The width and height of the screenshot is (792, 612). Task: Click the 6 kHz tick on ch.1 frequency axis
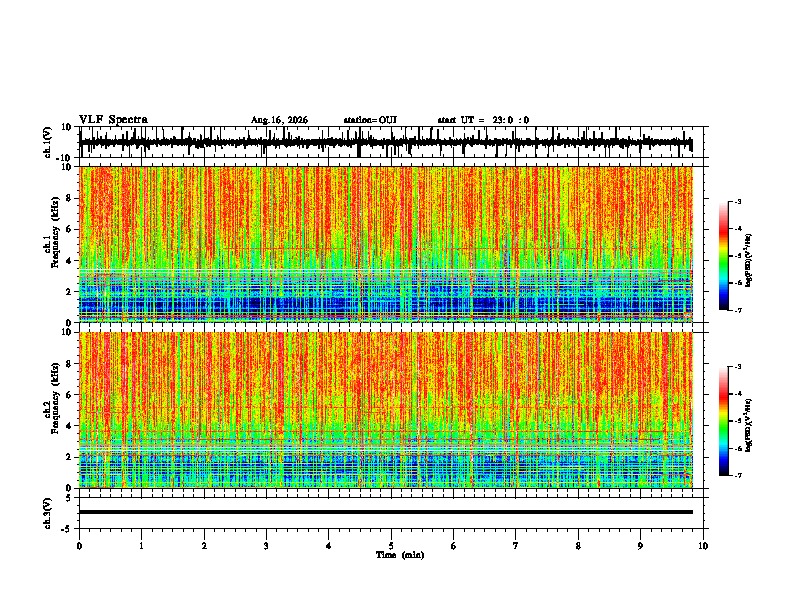[69, 230]
